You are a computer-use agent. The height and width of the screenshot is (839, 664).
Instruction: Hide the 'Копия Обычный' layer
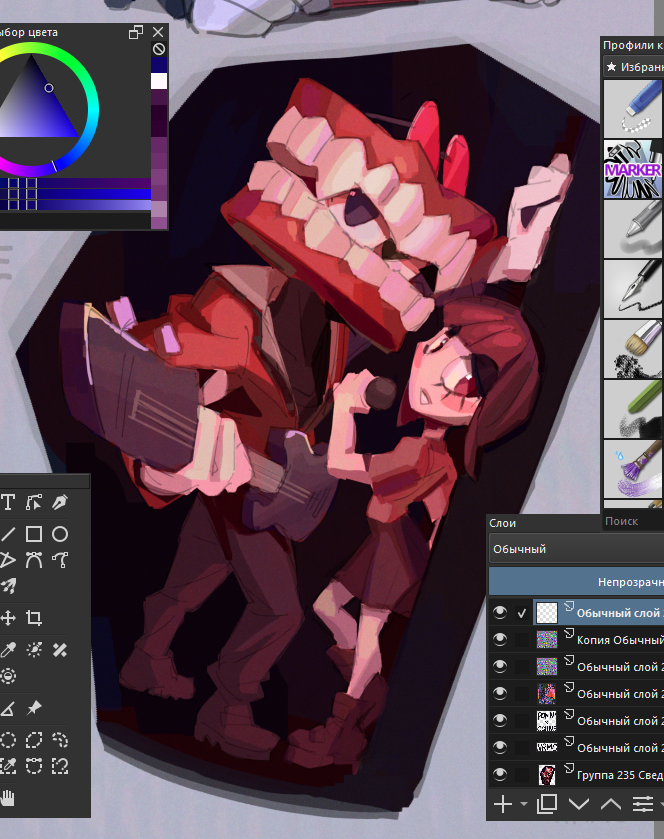pos(500,639)
